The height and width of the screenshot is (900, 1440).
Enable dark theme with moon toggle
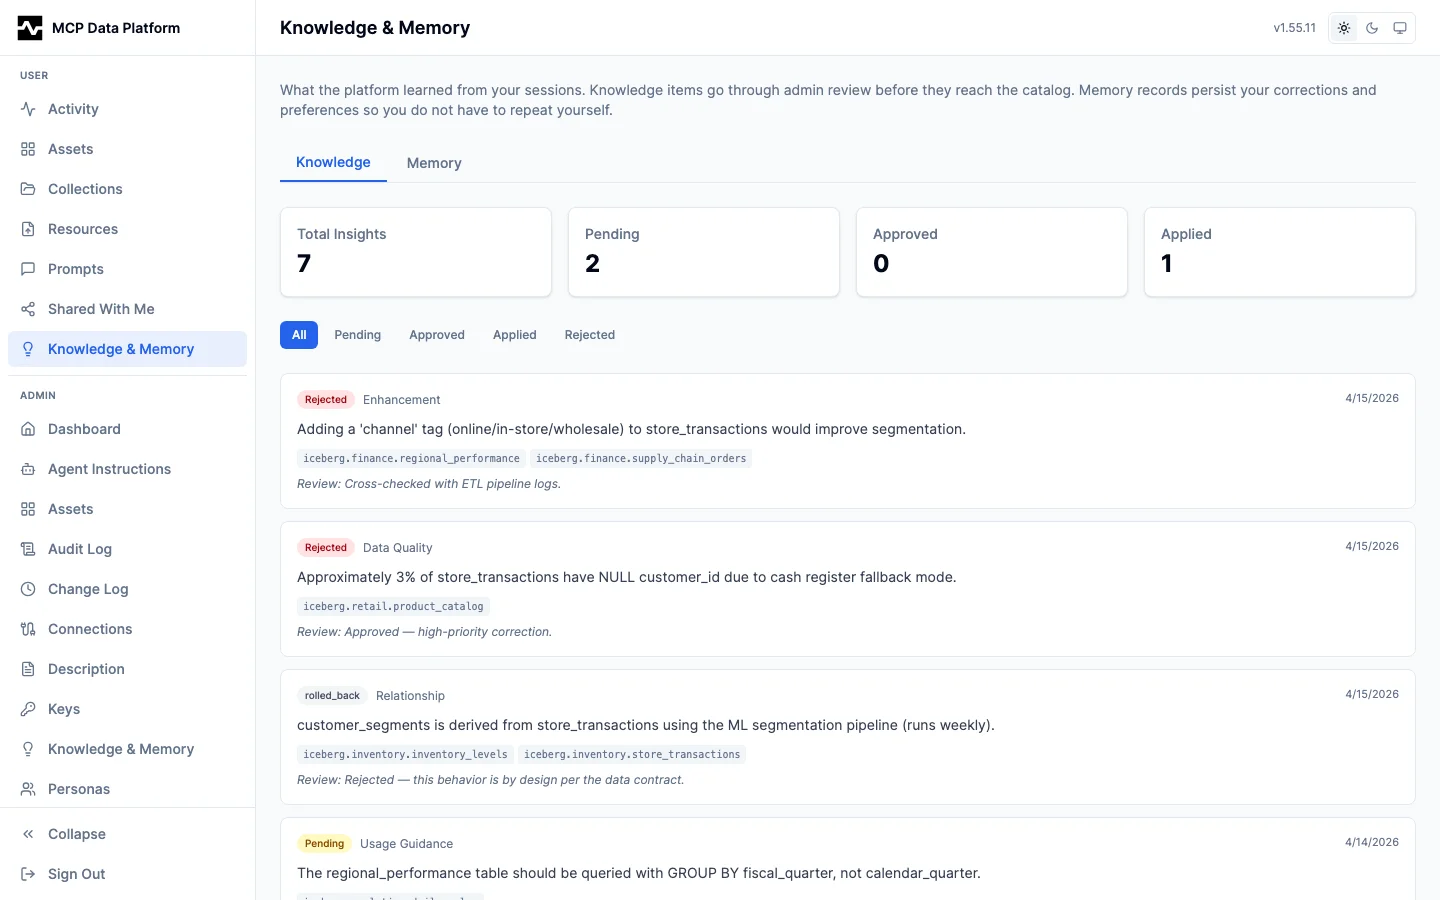(1372, 28)
